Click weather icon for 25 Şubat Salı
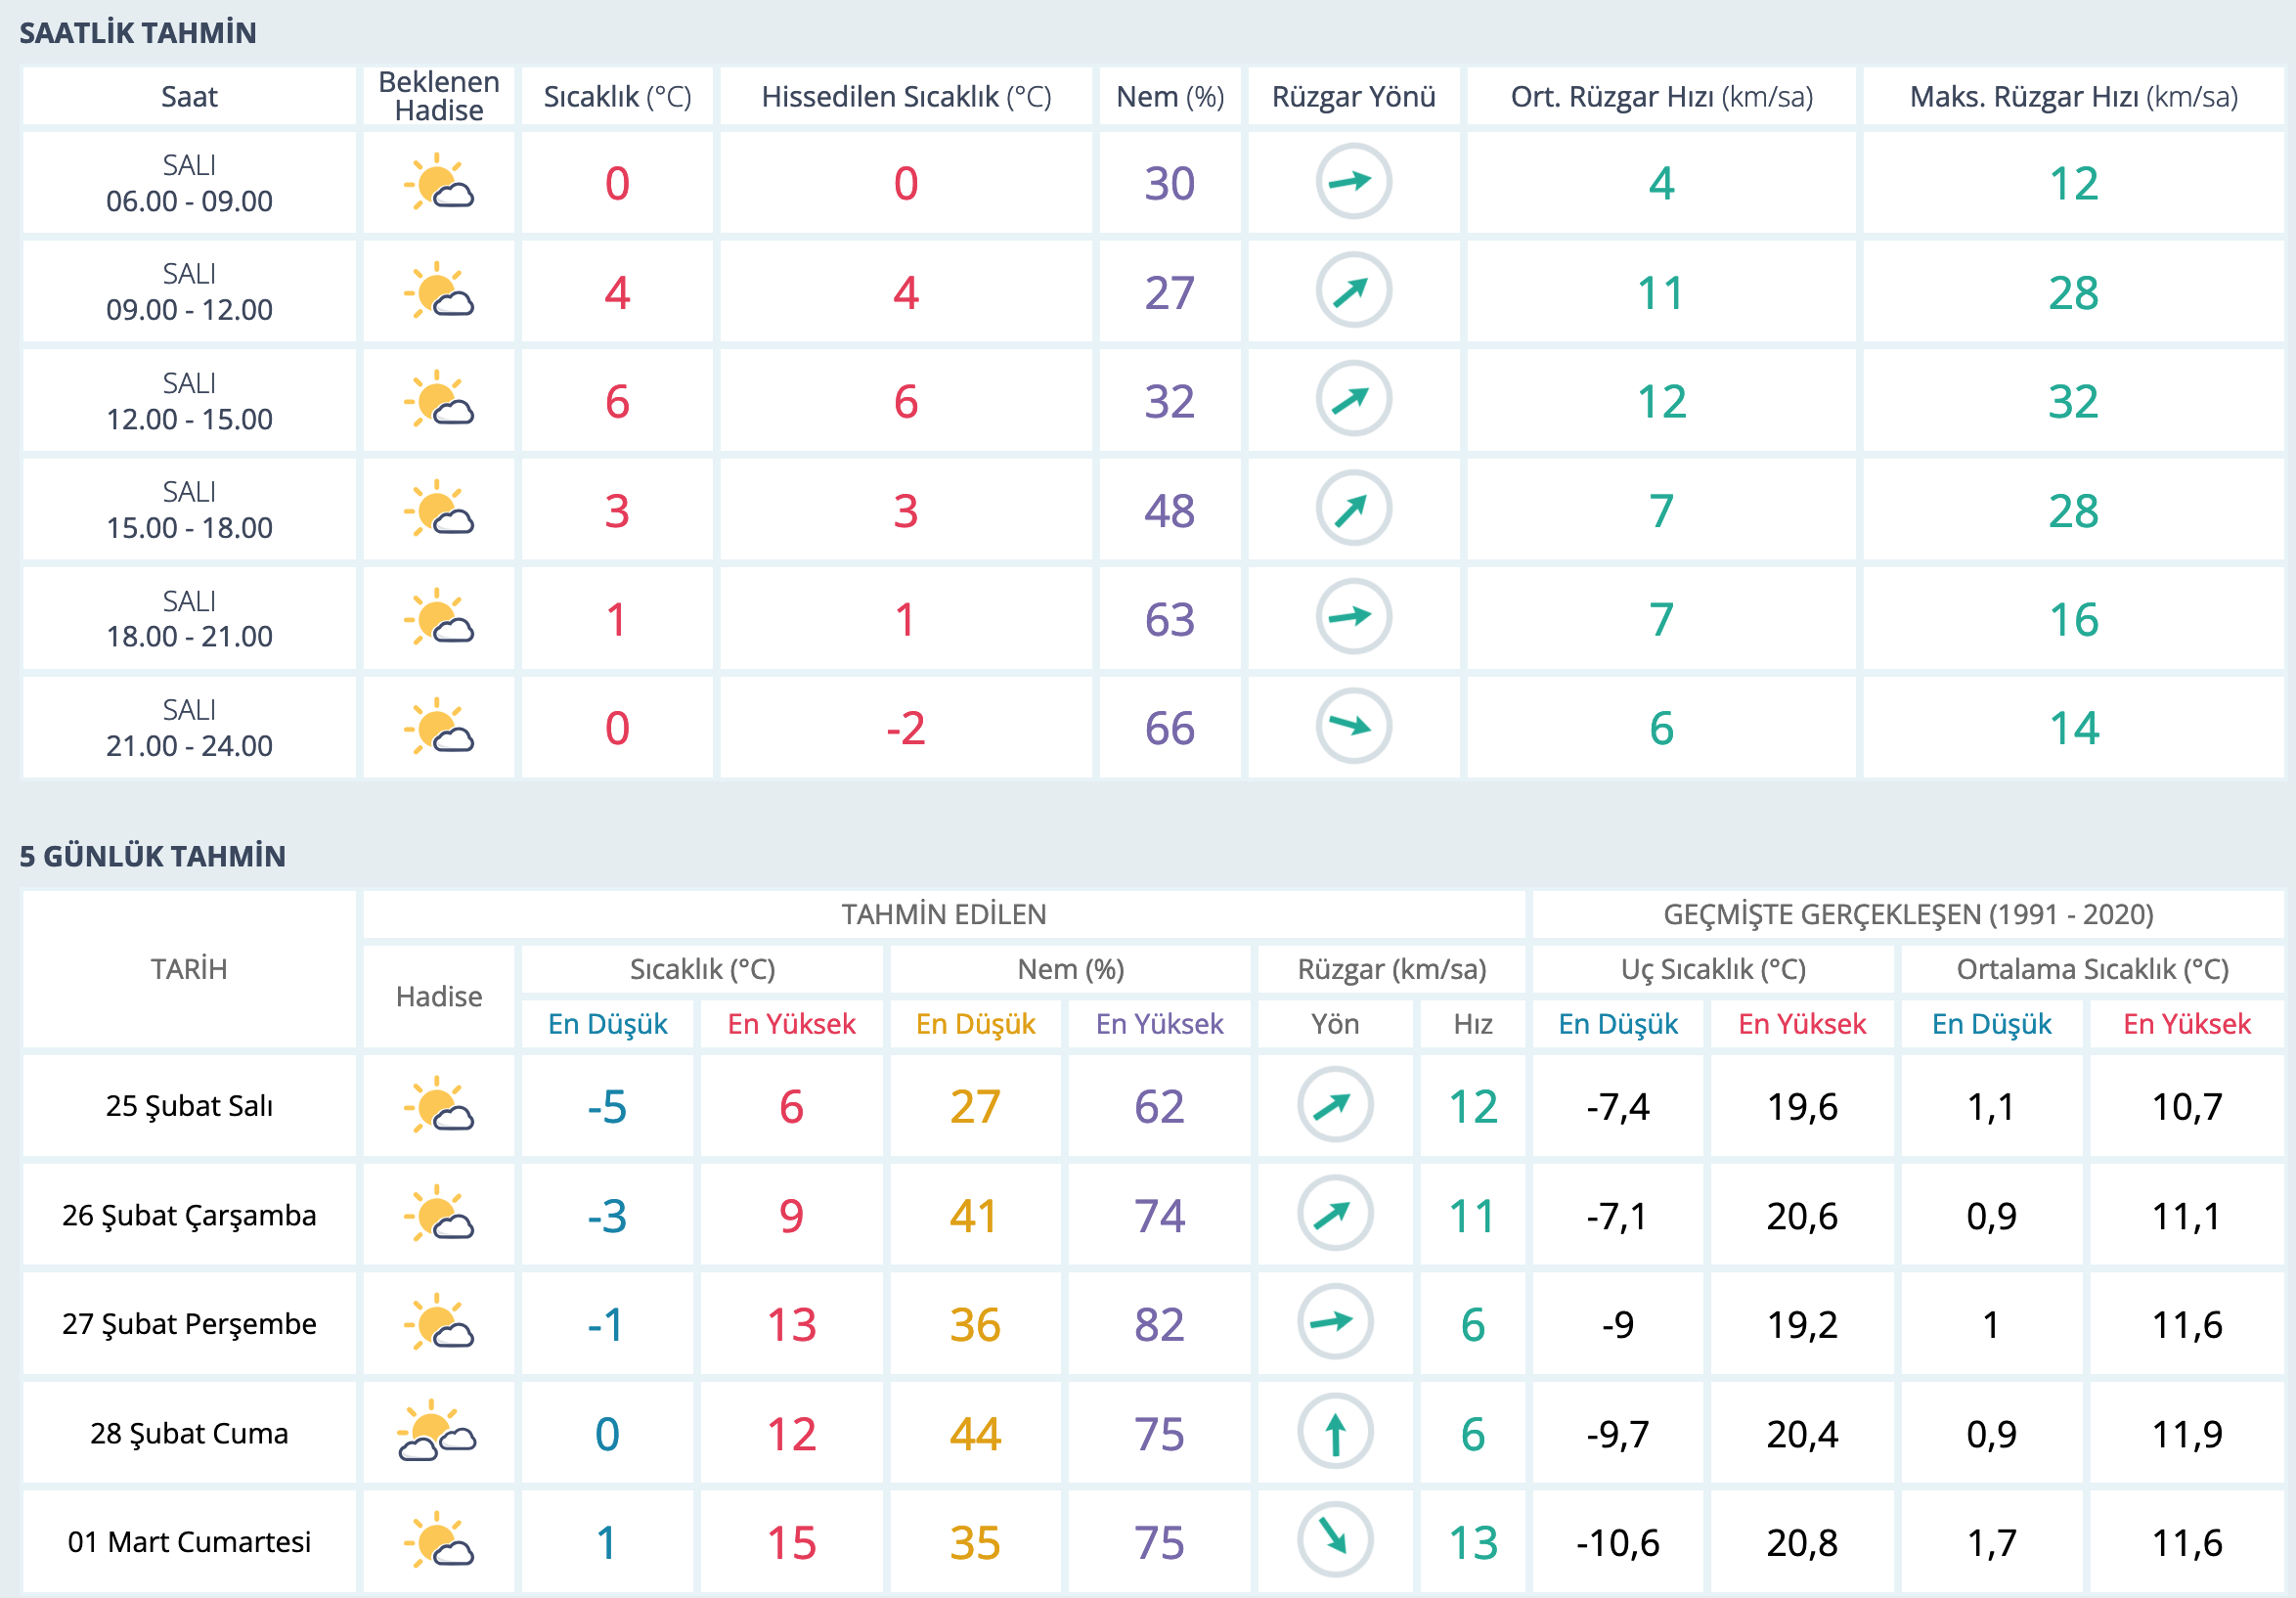Image resolution: width=2296 pixels, height=1598 pixels. click(x=438, y=1106)
